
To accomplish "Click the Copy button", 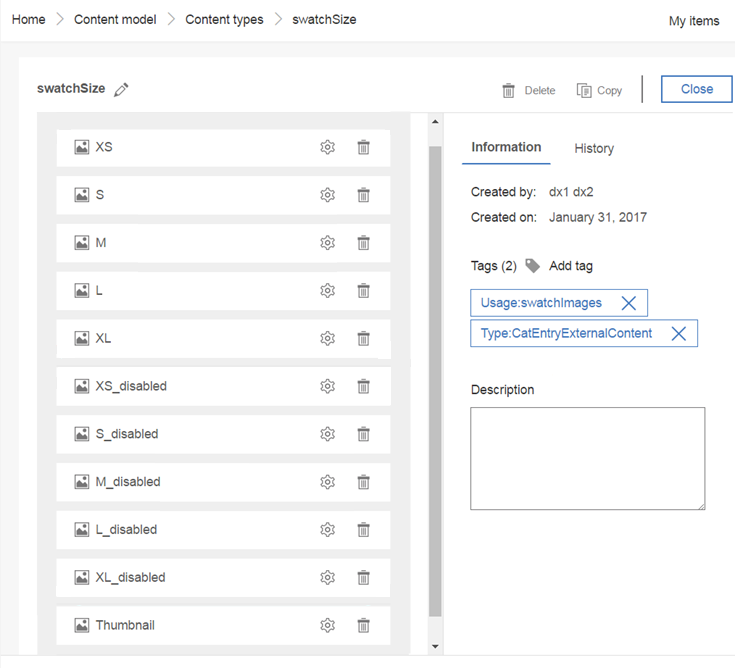I will 599,90.
